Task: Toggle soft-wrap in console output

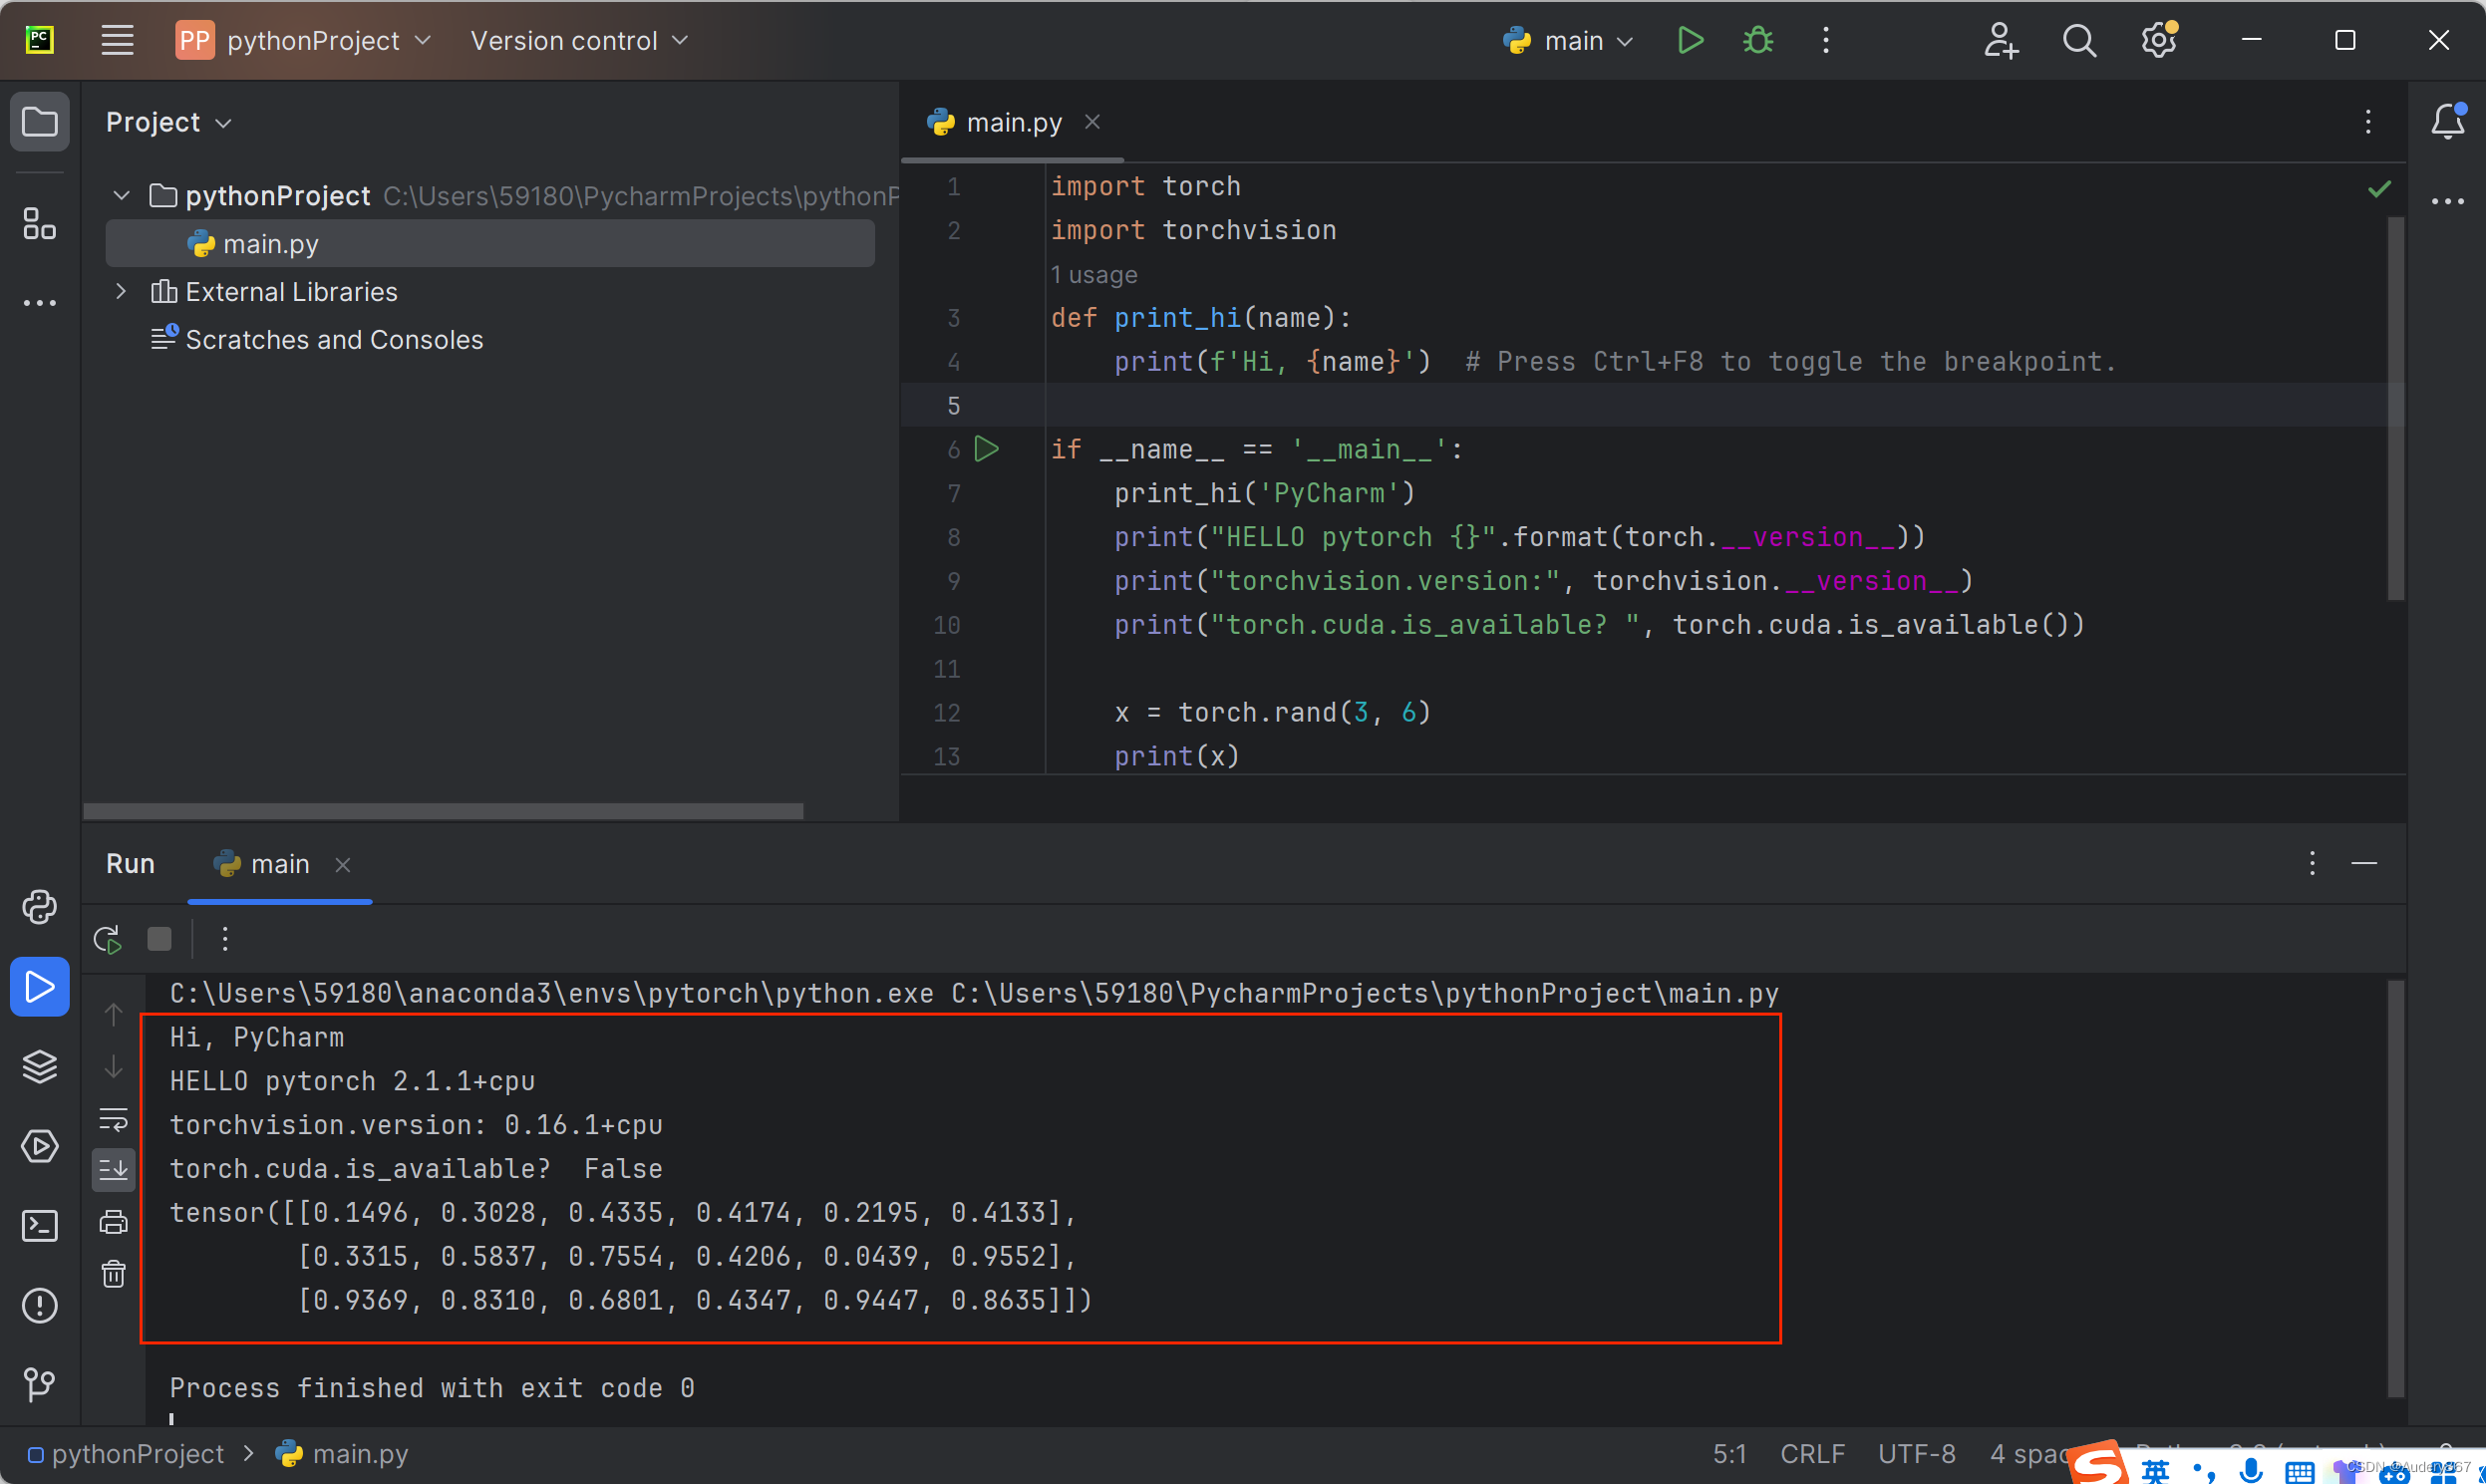Action: point(114,1119)
